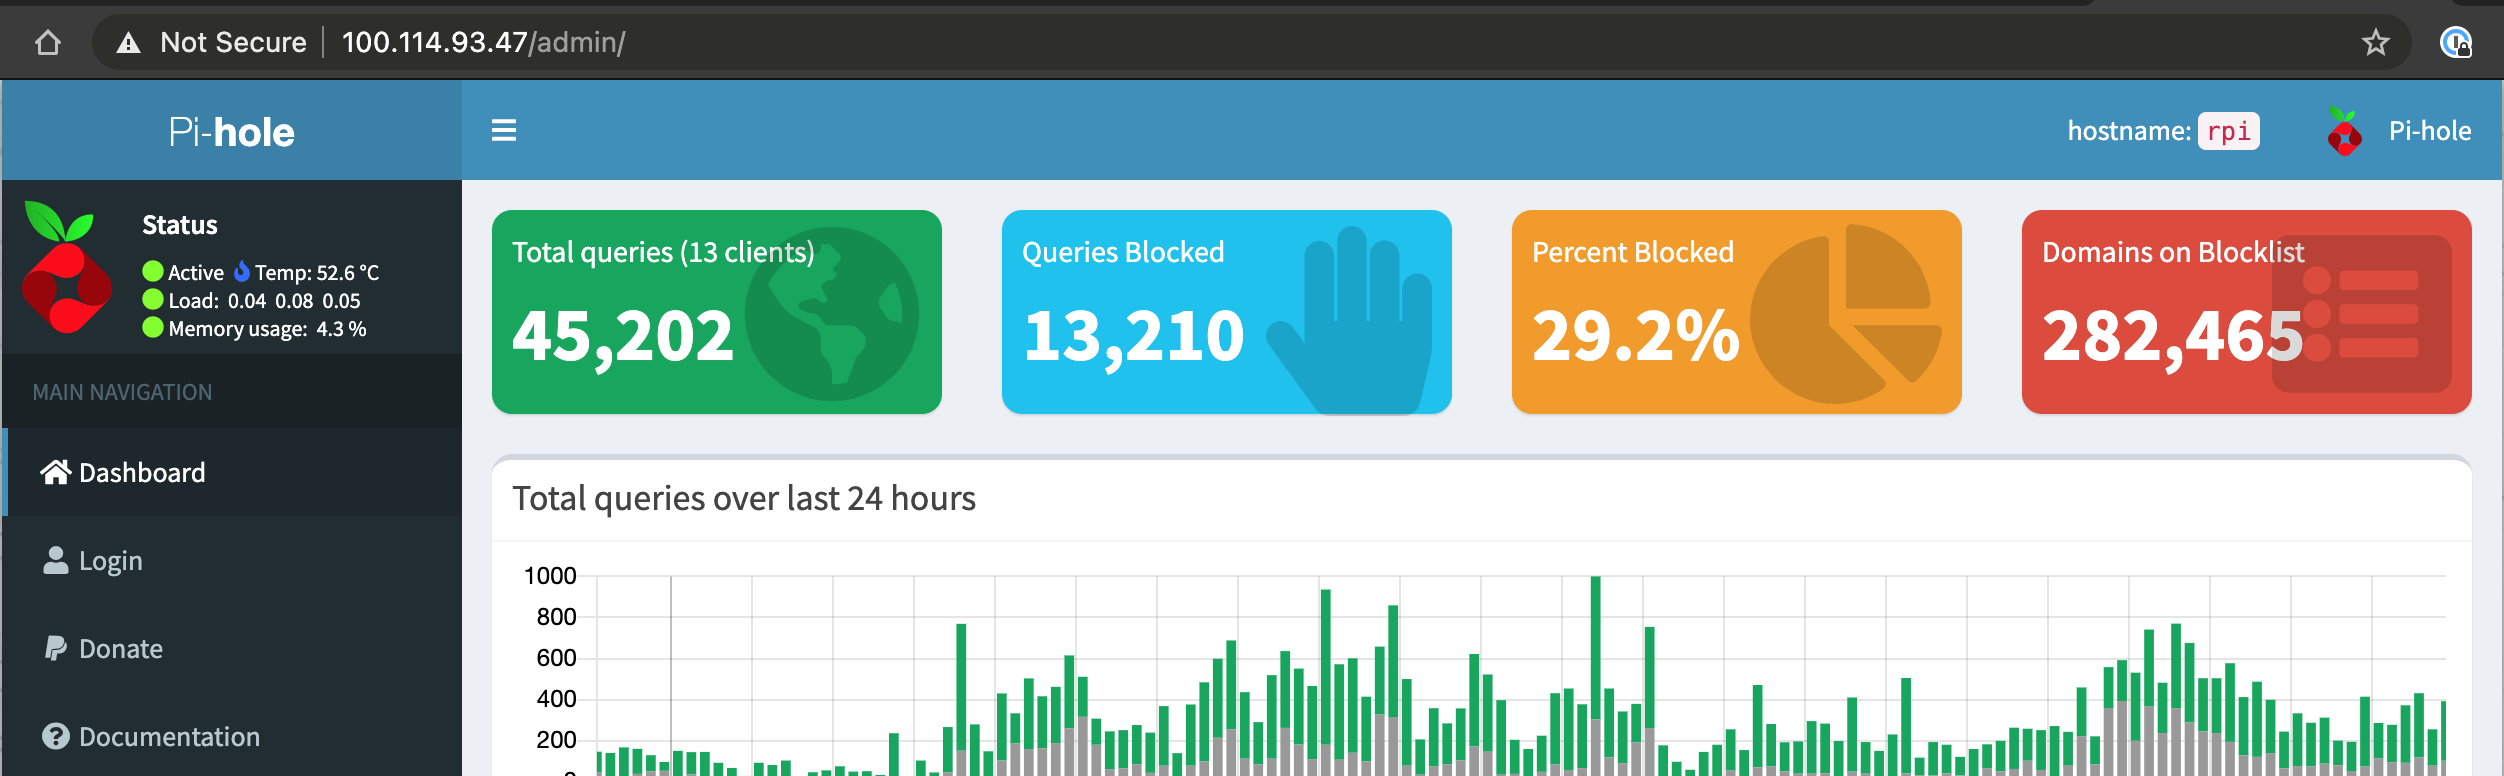Click the 400 y-axis label
This screenshot has width=2504, height=776.
[556, 699]
